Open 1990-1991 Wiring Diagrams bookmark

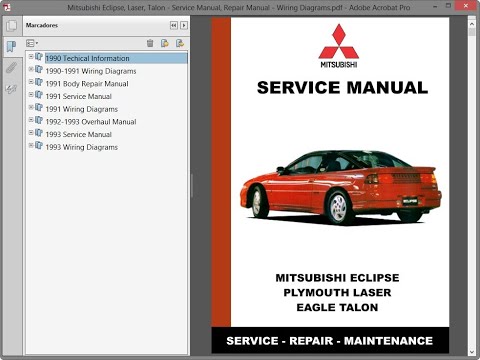(91, 71)
